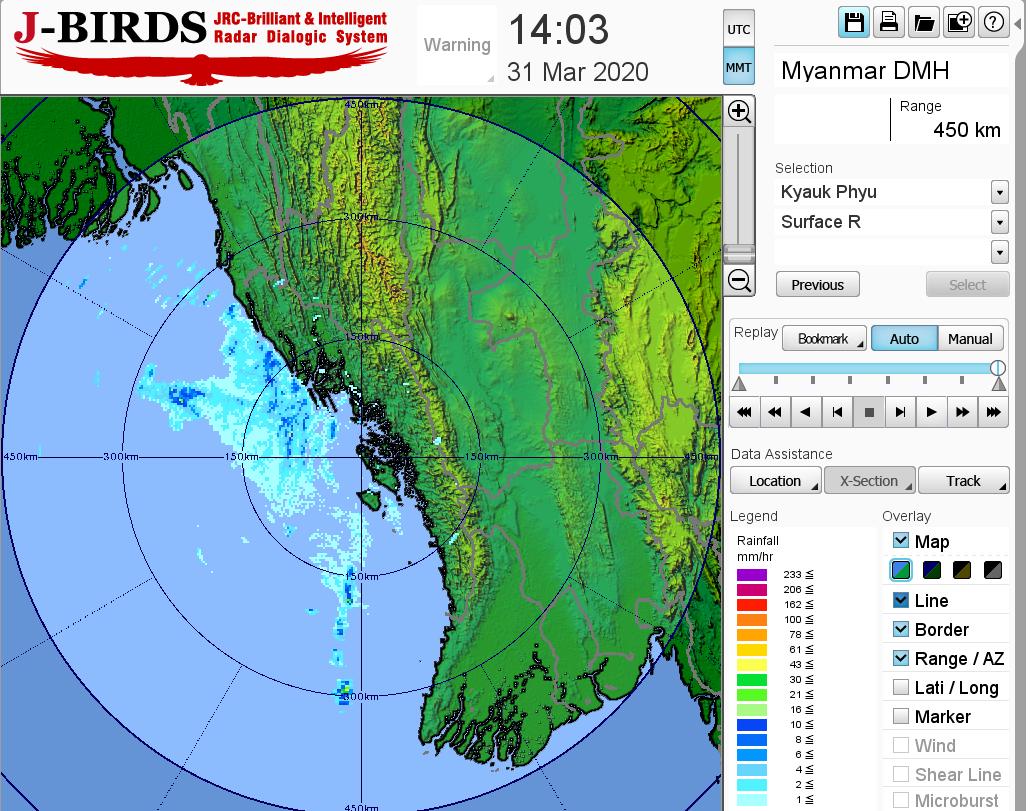The width and height of the screenshot is (1030, 811).
Task: Click the add new window icon
Action: 958,23
